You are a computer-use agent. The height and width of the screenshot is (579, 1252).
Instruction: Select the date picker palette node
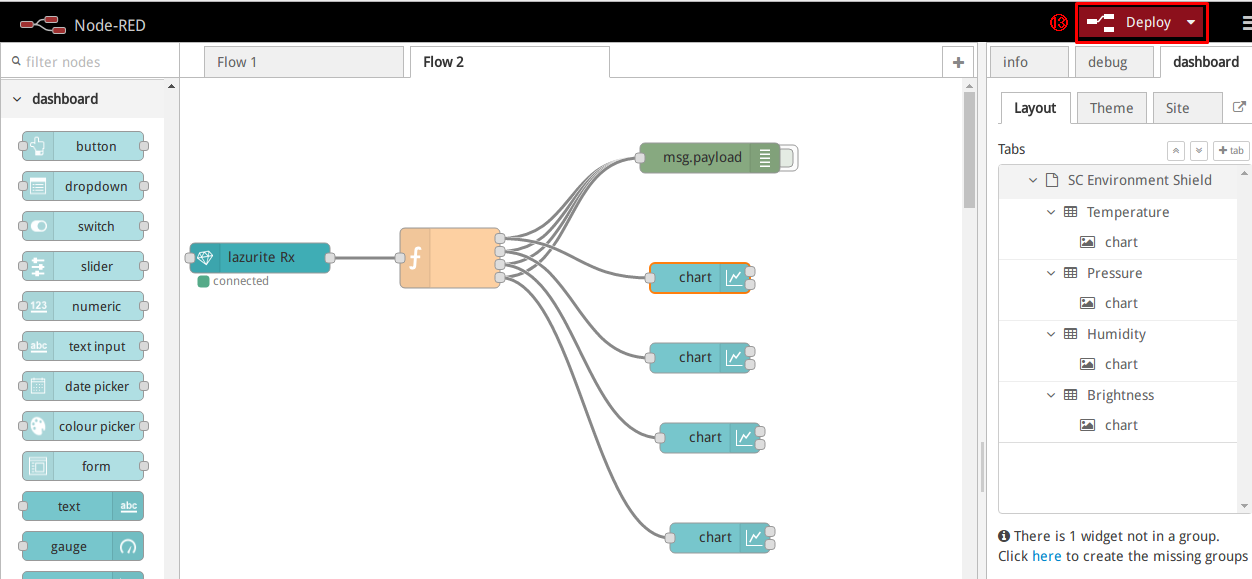coord(83,386)
